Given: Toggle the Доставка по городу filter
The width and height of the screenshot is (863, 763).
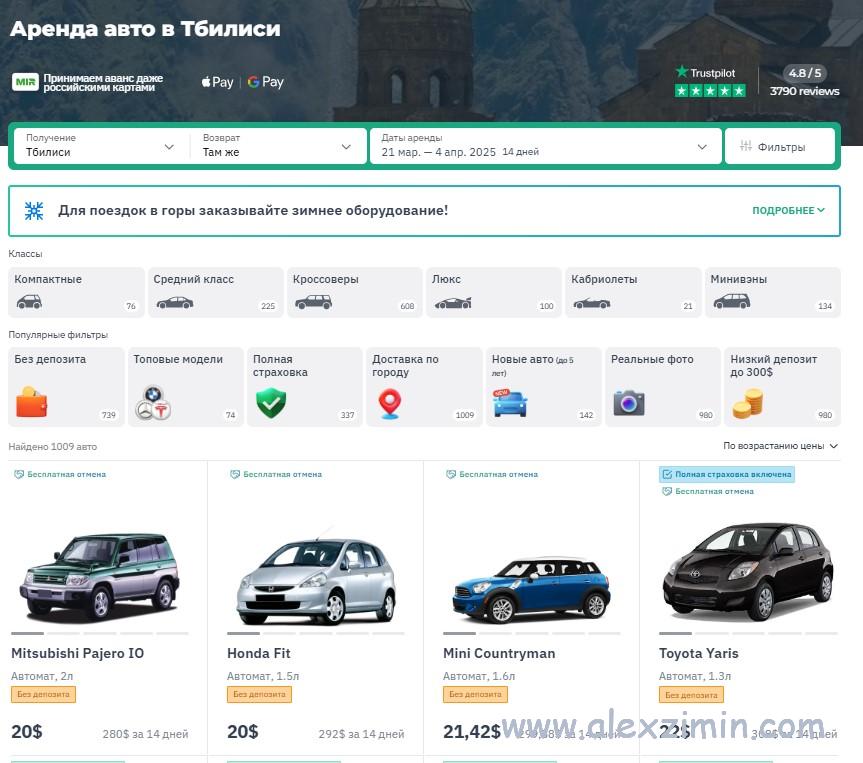Looking at the screenshot, I should pos(424,387).
